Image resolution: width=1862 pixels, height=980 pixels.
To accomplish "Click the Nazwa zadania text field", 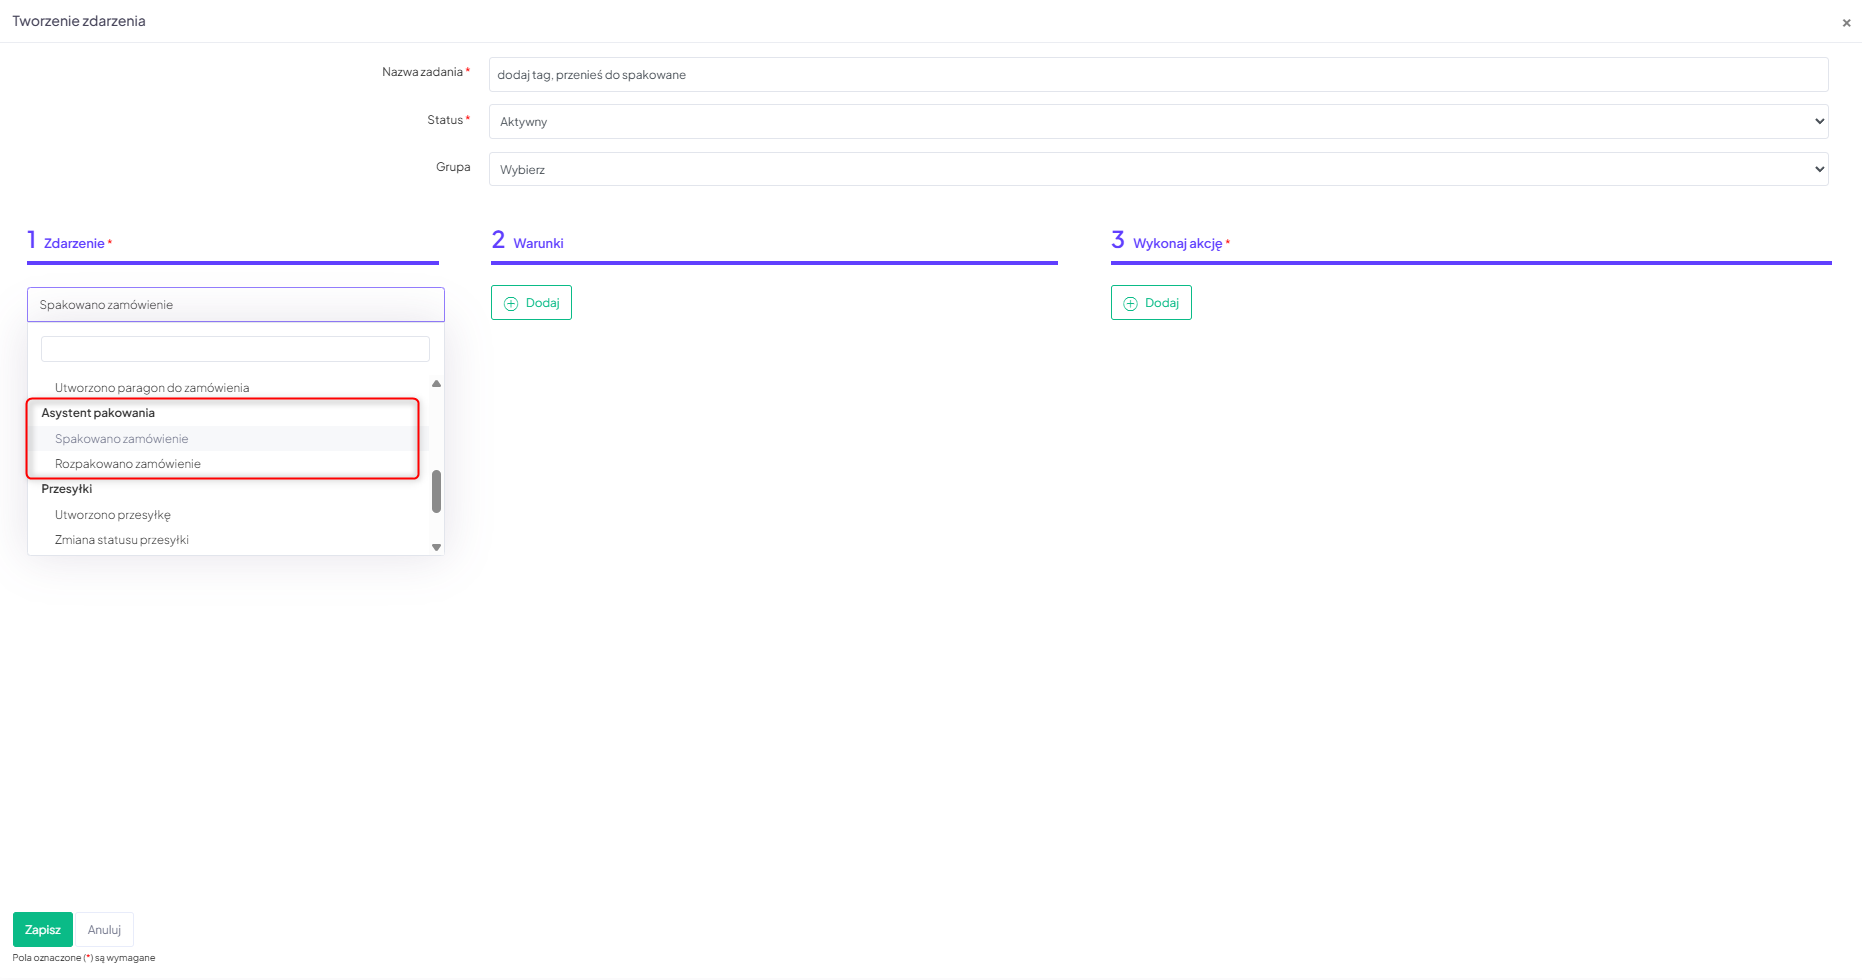I will [x=1157, y=75].
